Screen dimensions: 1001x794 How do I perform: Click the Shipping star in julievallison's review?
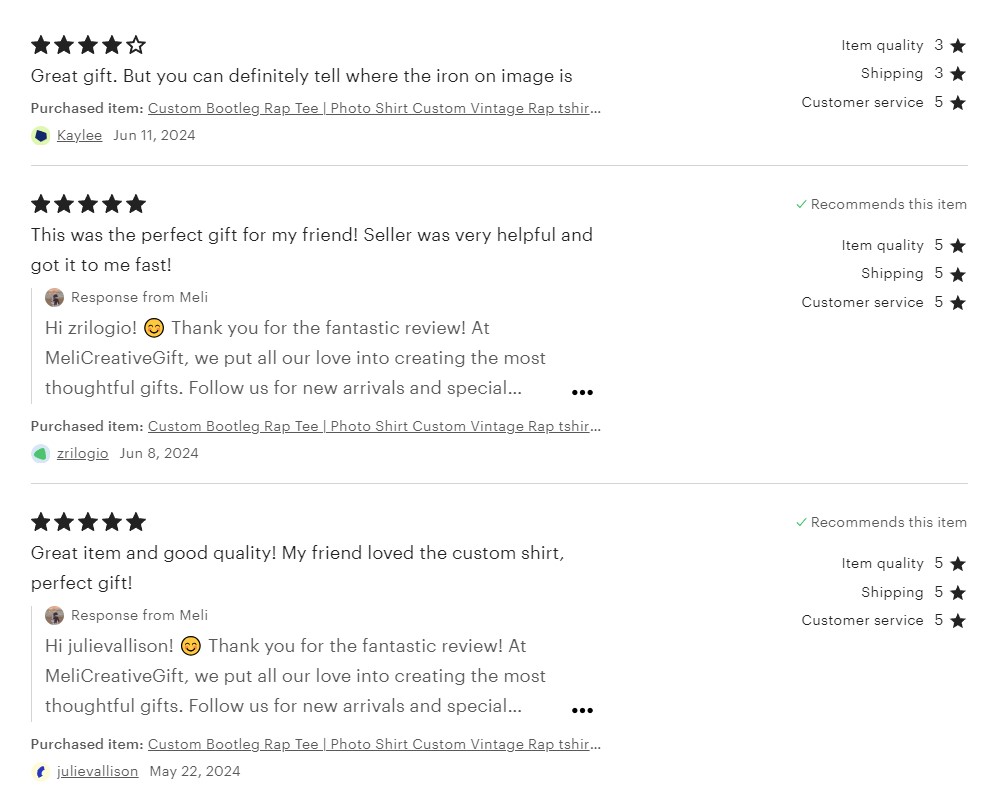[958, 593]
